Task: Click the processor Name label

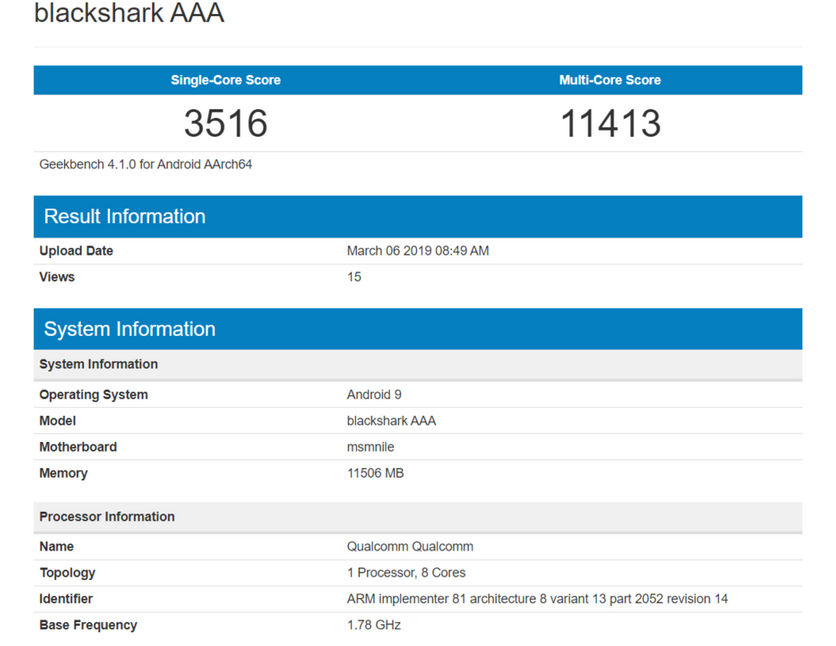Action: [57, 546]
